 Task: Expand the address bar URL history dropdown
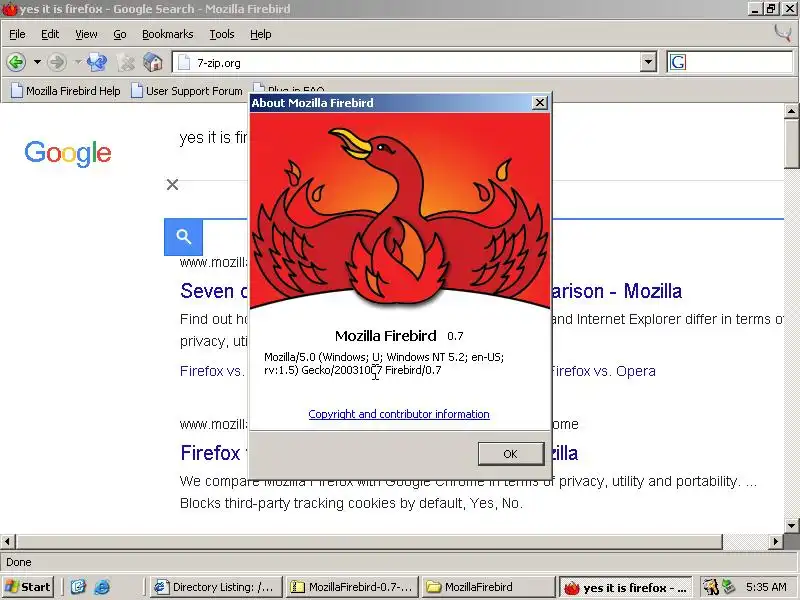point(648,62)
